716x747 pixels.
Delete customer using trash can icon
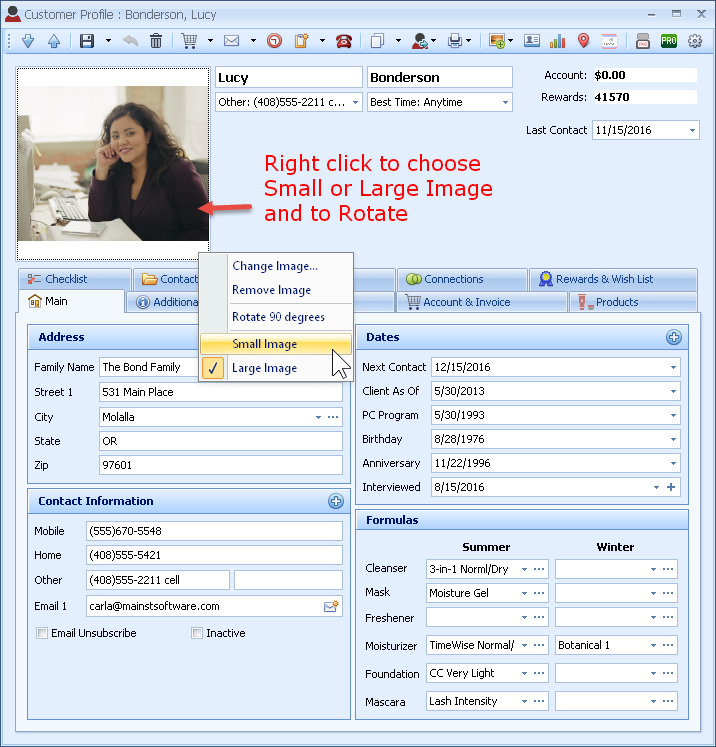156,41
